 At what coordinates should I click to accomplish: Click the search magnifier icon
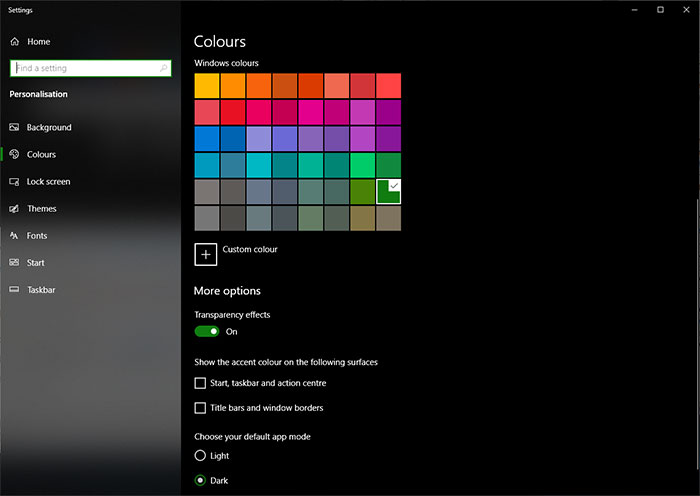[x=163, y=68]
